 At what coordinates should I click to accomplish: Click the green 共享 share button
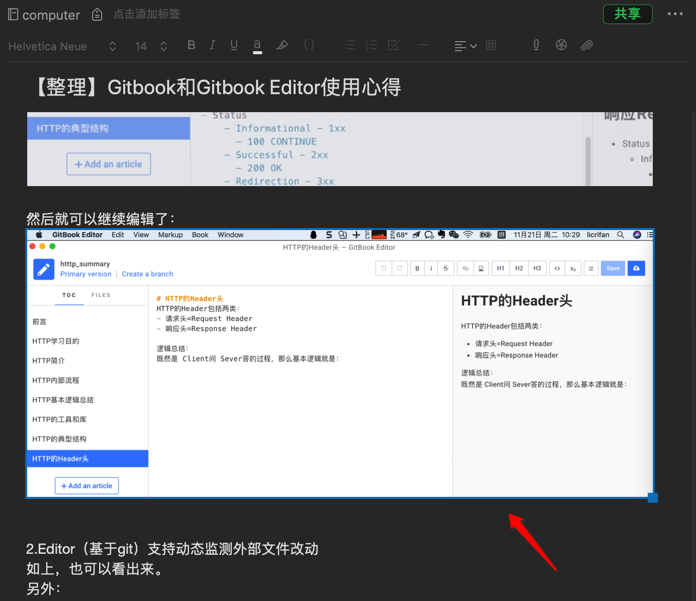627,14
